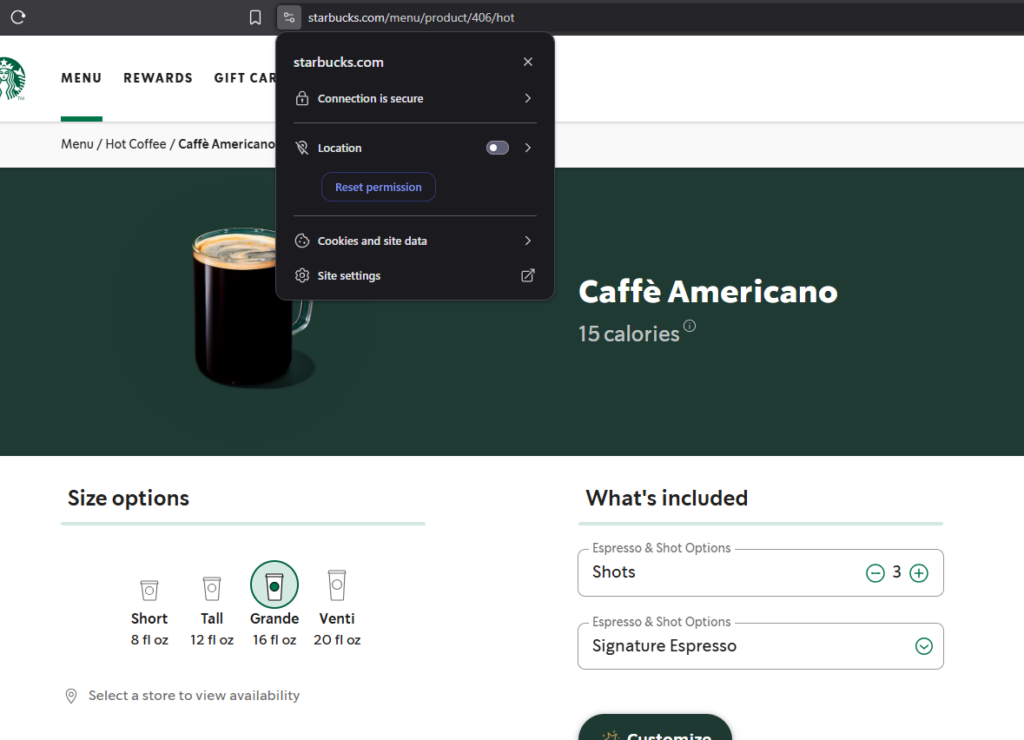
Task: Increase shots with the plus icon
Action: 919,573
